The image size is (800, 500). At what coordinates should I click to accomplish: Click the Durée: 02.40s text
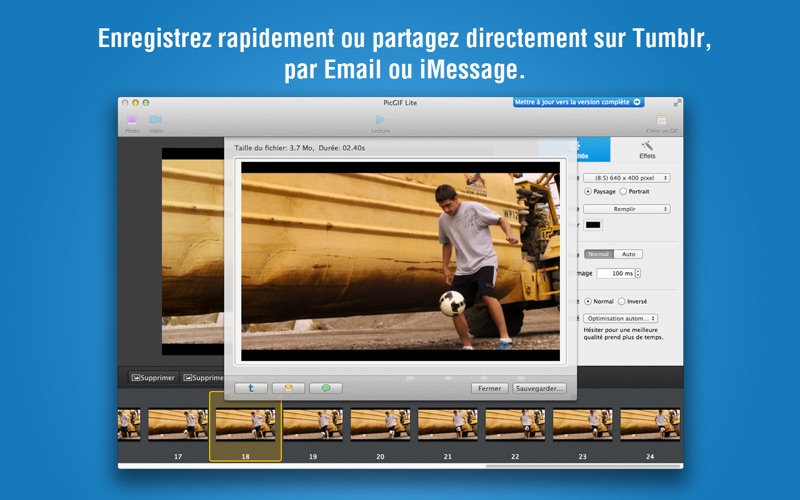342,148
